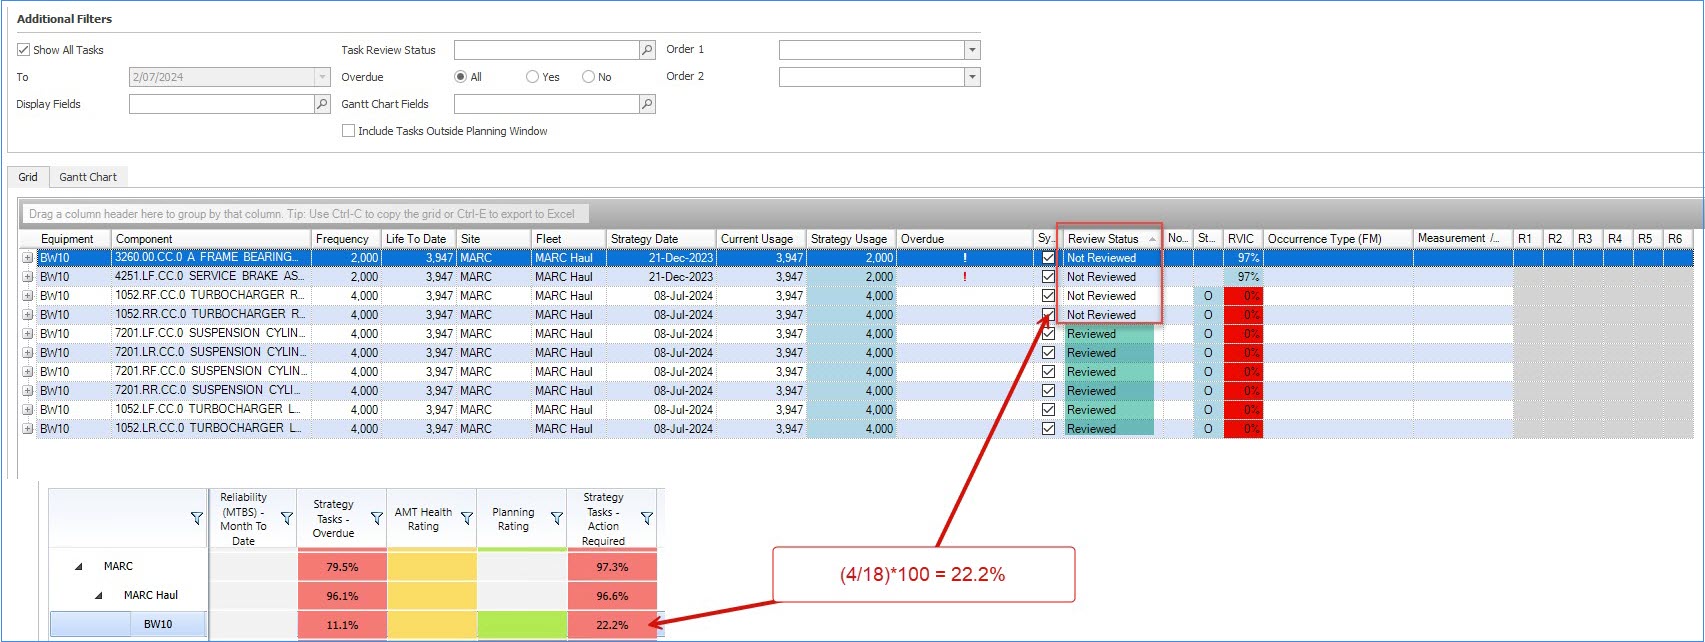The height and width of the screenshot is (642, 1705).
Task: Click 79.5% overdue cell for MARC
Action: click(x=342, y=567)
